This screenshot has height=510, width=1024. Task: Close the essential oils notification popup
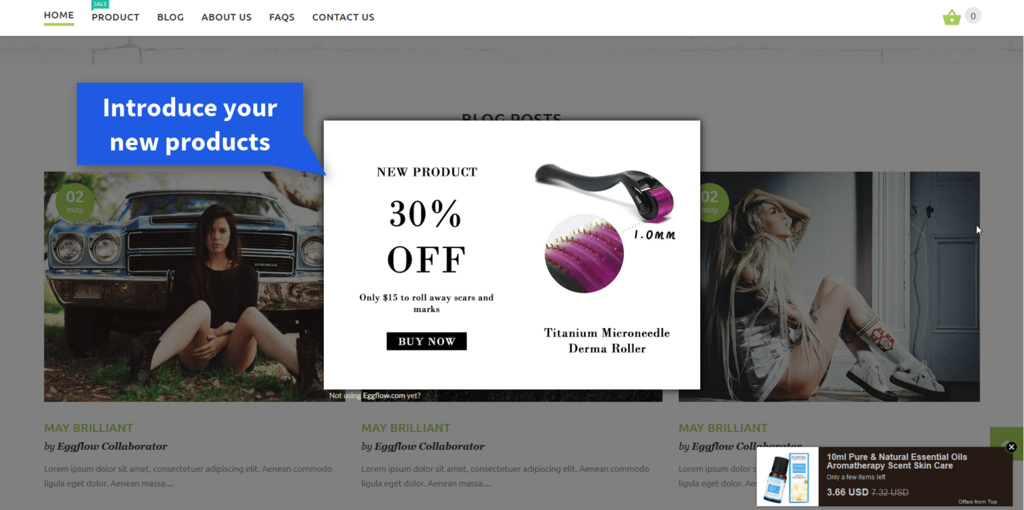pos(1012,447)
